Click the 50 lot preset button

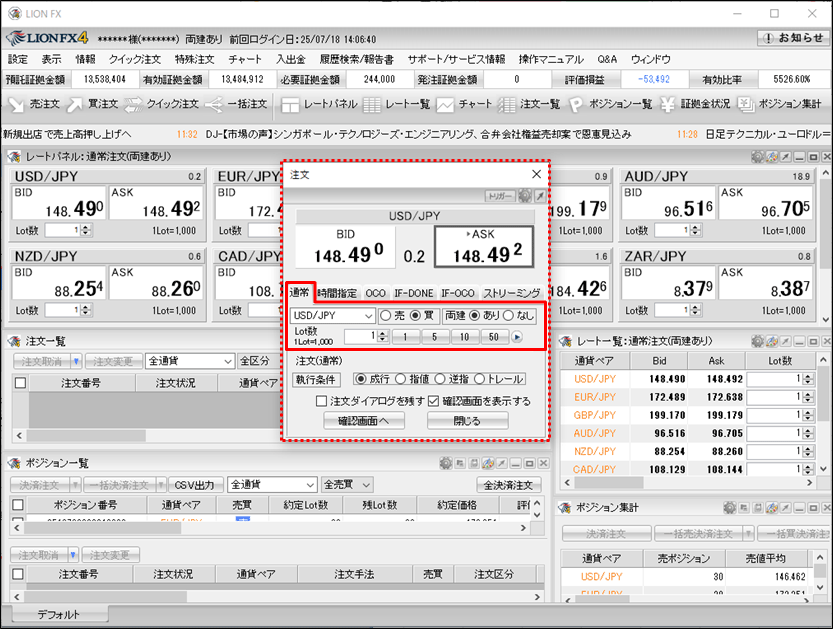coord(494,337)
